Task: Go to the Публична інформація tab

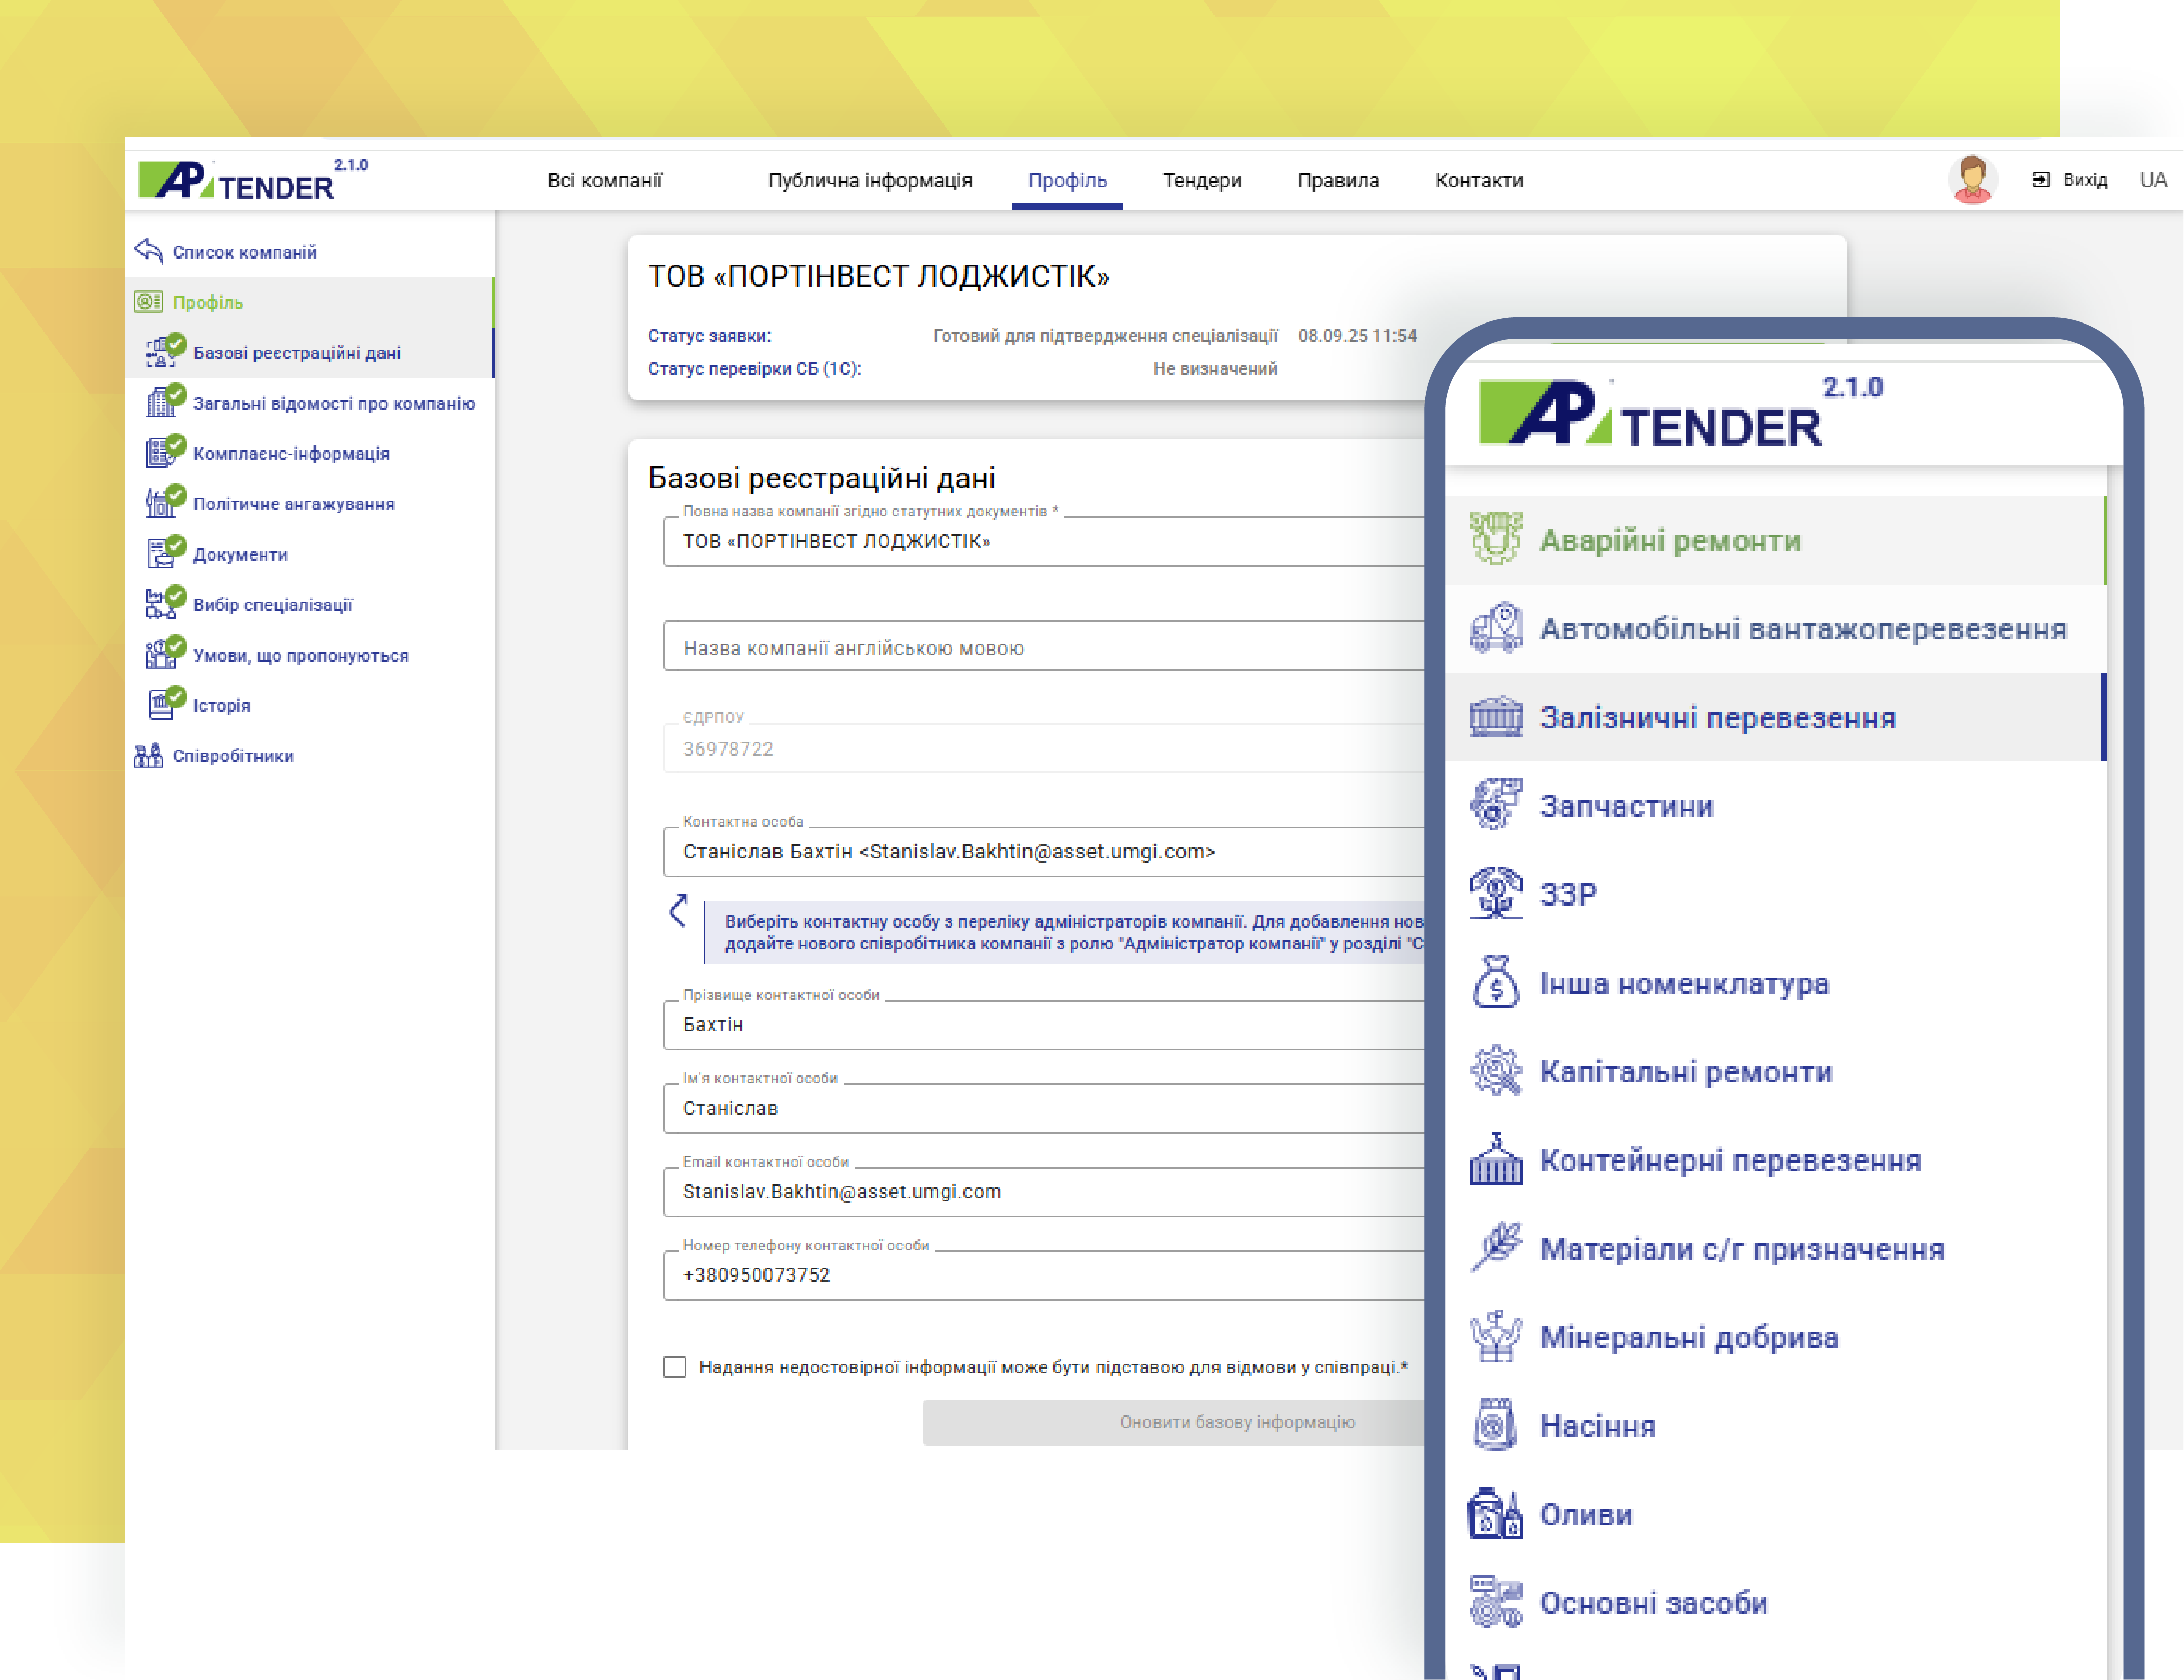Action: pyautogui.click(x=869, y=181)
